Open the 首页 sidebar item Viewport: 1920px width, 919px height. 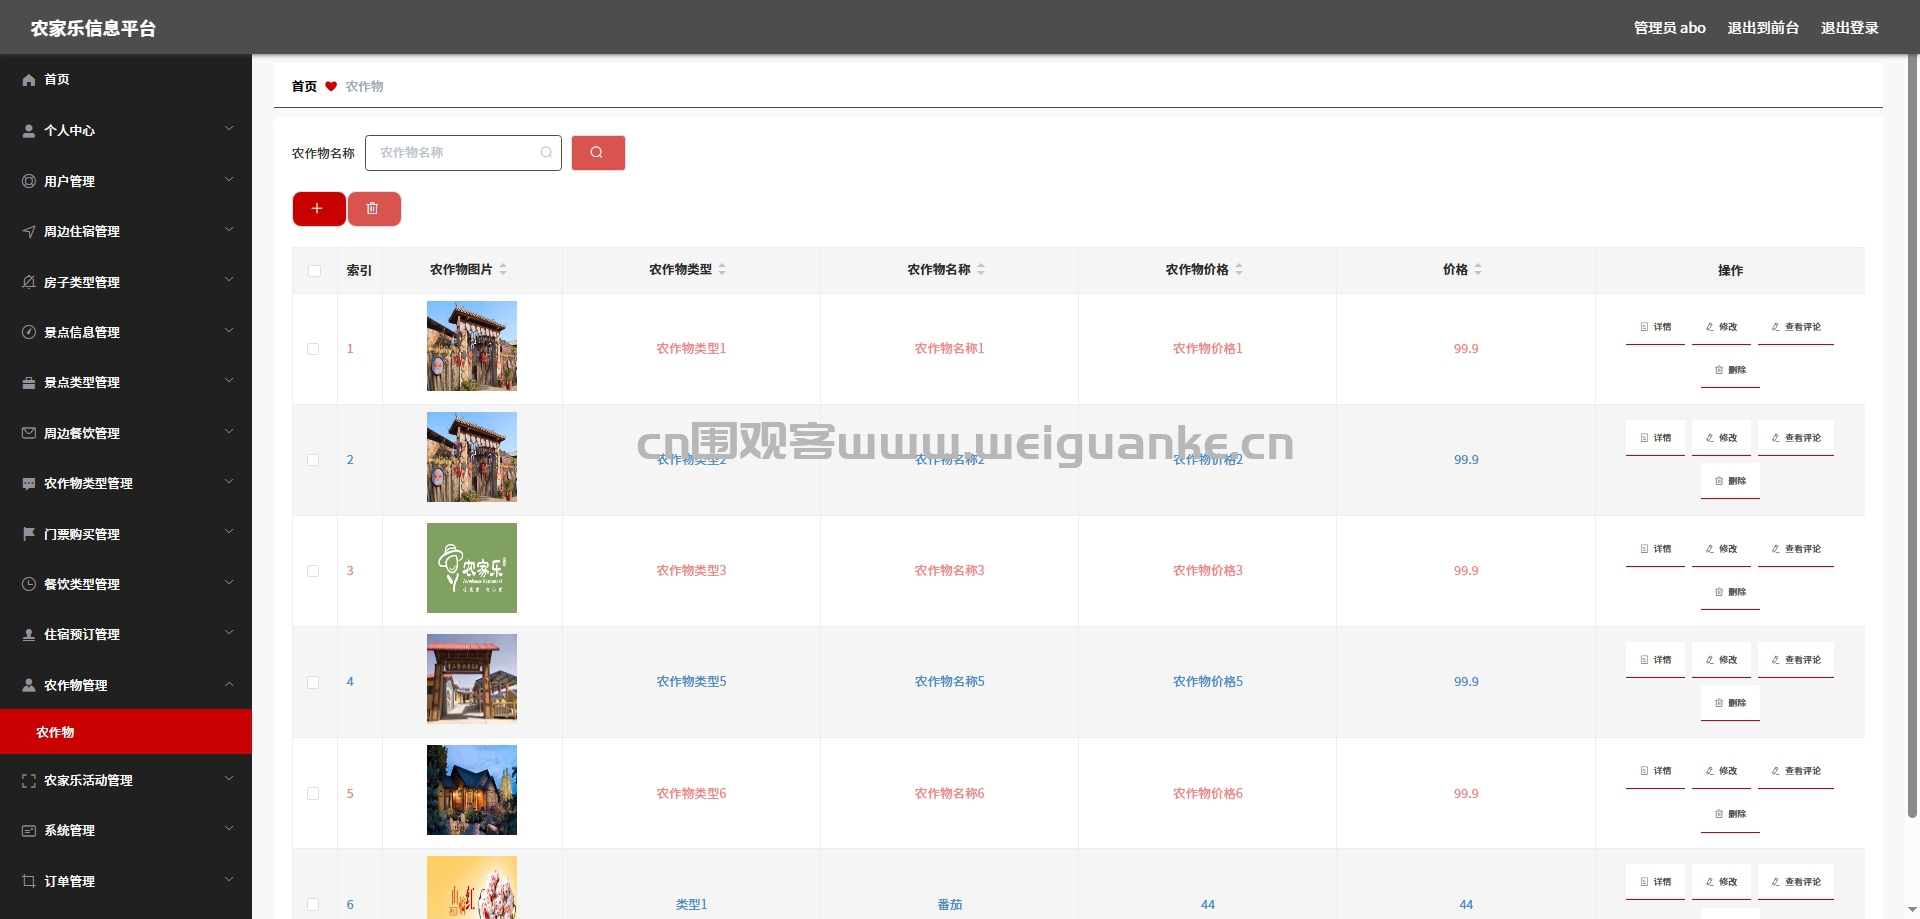coord(126,80)
